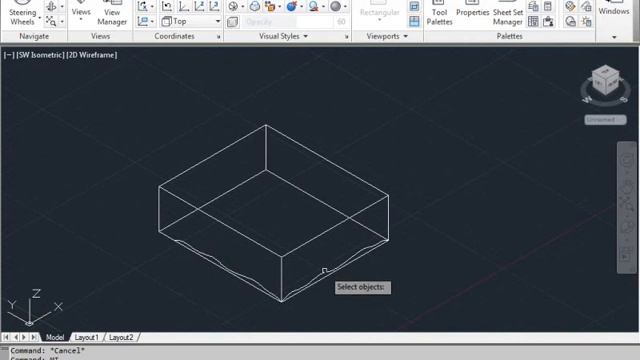Click the last-tab navigation arrow
This screenshot has width=640, height=360.
pos(33,337)
